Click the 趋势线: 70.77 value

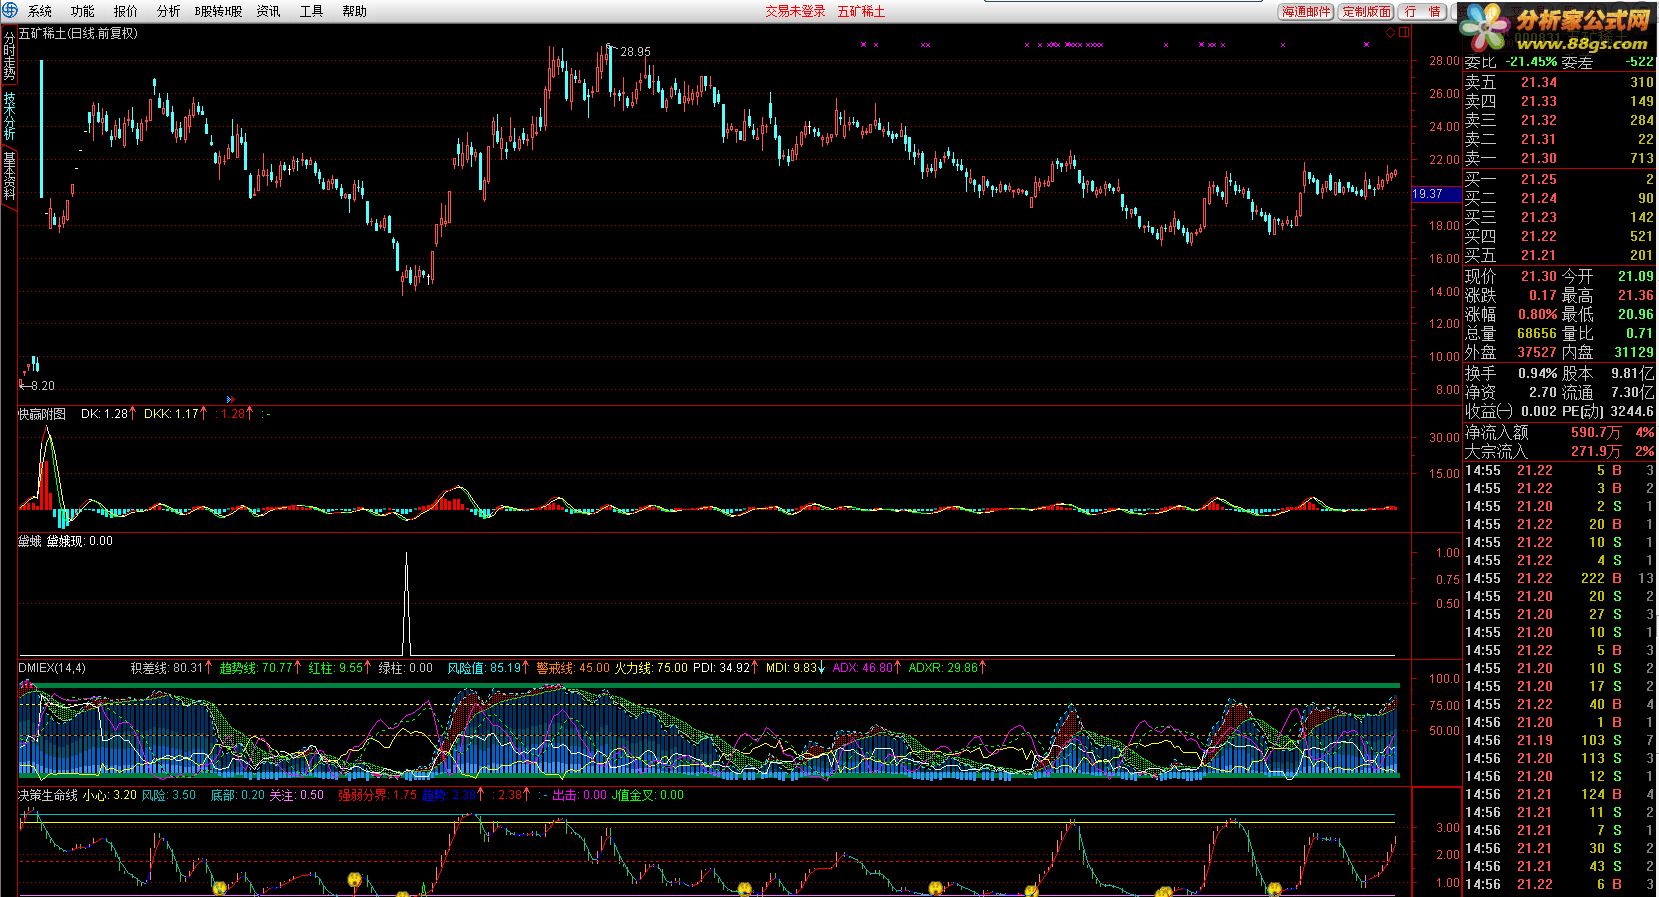[256, 667]
